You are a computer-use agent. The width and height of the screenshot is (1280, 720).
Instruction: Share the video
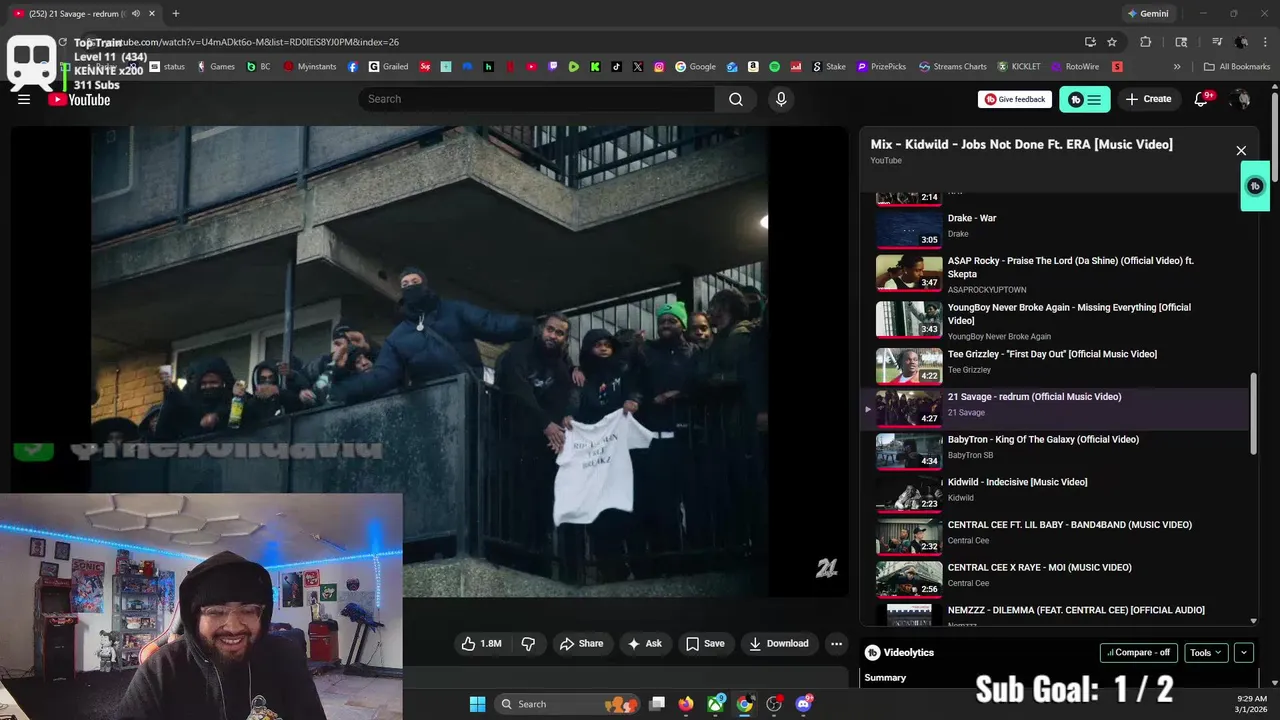pyautogui.click(x=581, y=644)
